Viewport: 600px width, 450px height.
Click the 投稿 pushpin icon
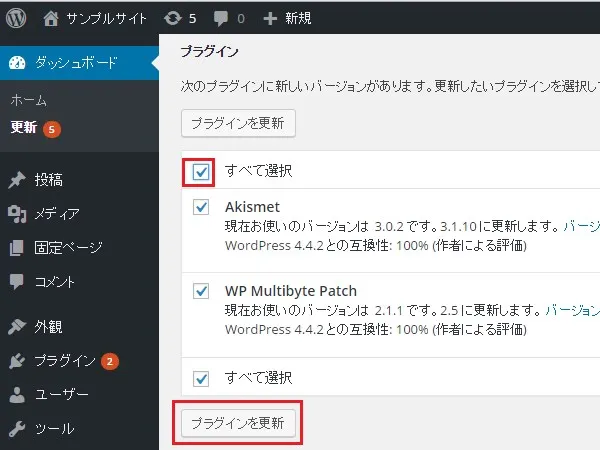pyautogui.click(x=17, y=180)
